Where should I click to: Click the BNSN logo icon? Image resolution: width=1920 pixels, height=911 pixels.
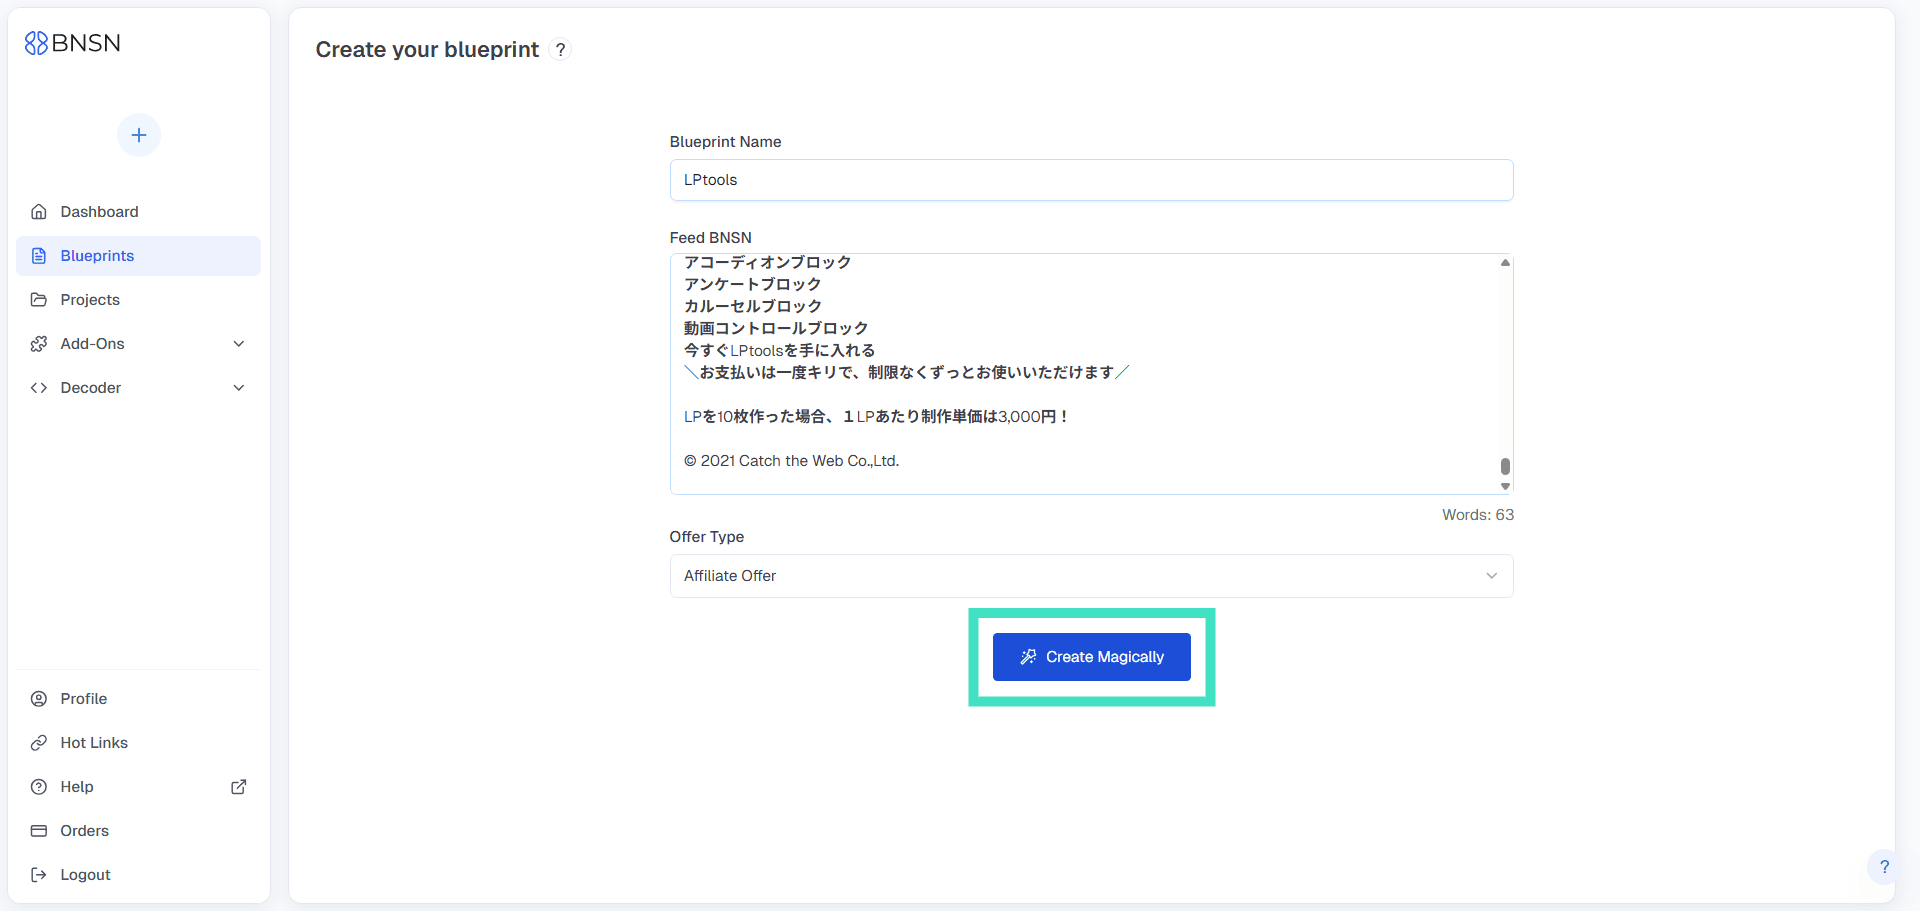point(36,43)
